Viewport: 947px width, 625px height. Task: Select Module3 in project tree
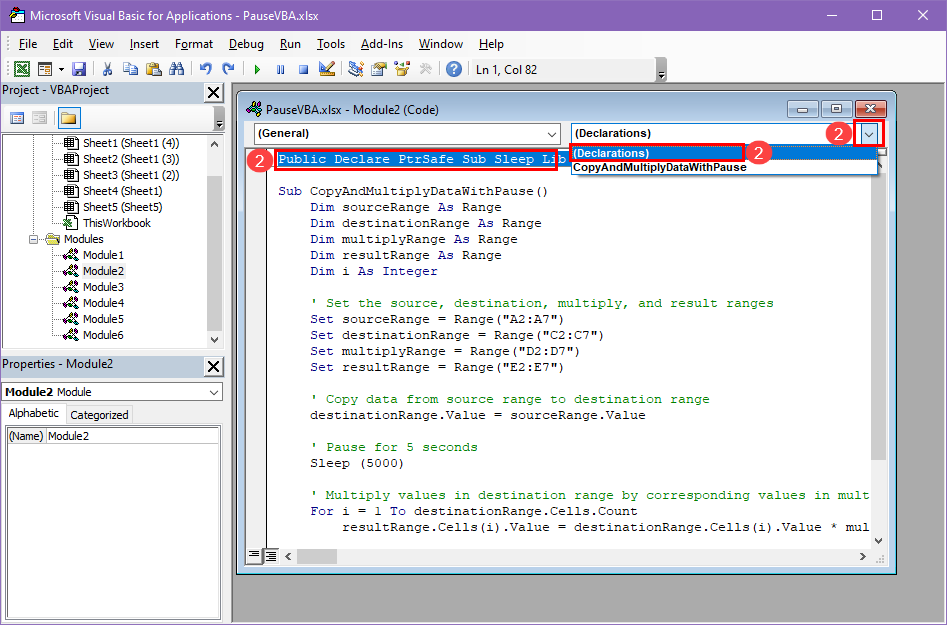point(103,287)
